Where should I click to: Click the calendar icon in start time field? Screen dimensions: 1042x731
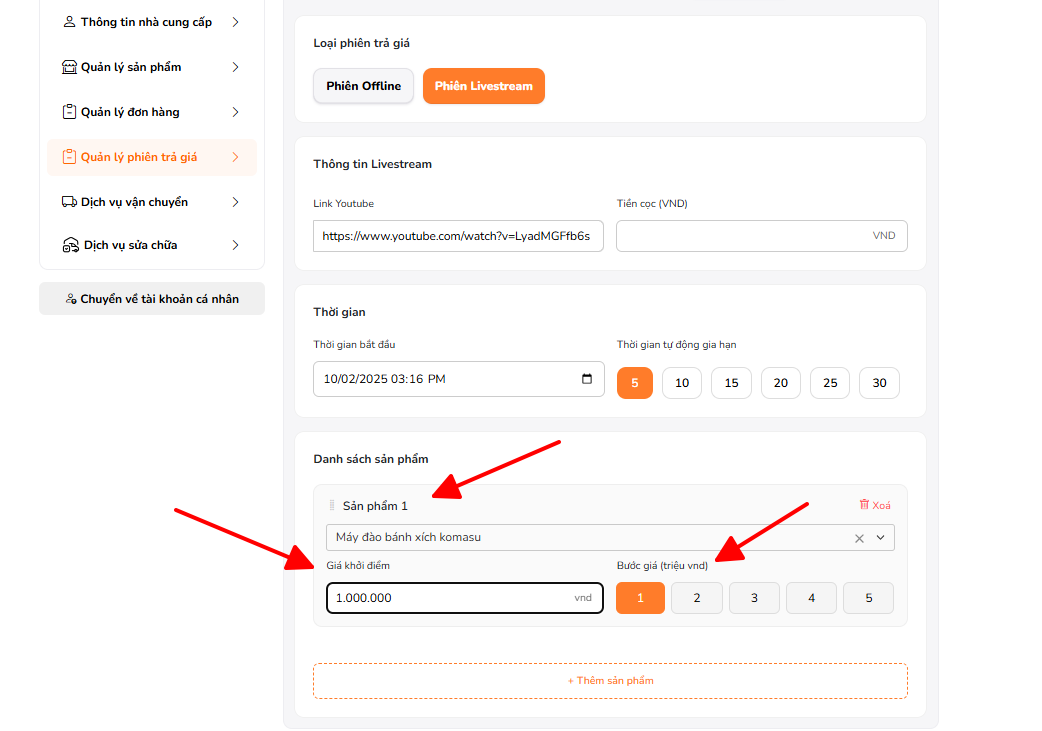pos(586,379)
